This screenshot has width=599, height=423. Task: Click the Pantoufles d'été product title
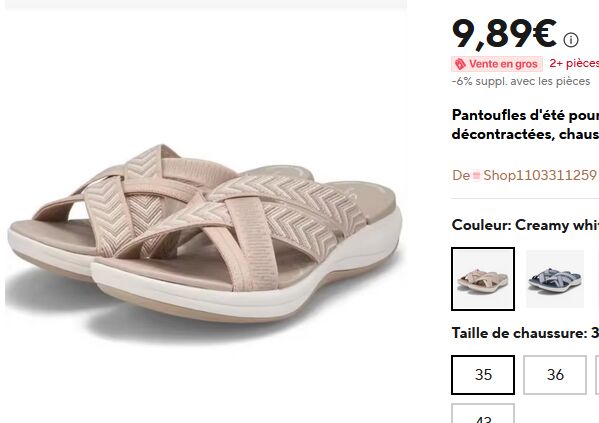[x=525, y=125]
